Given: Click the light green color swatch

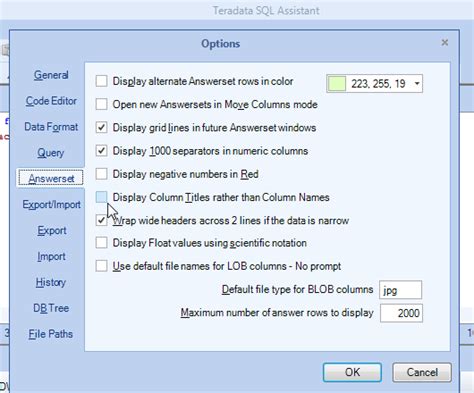Looking at the screenshot, I should pos(337,83).
